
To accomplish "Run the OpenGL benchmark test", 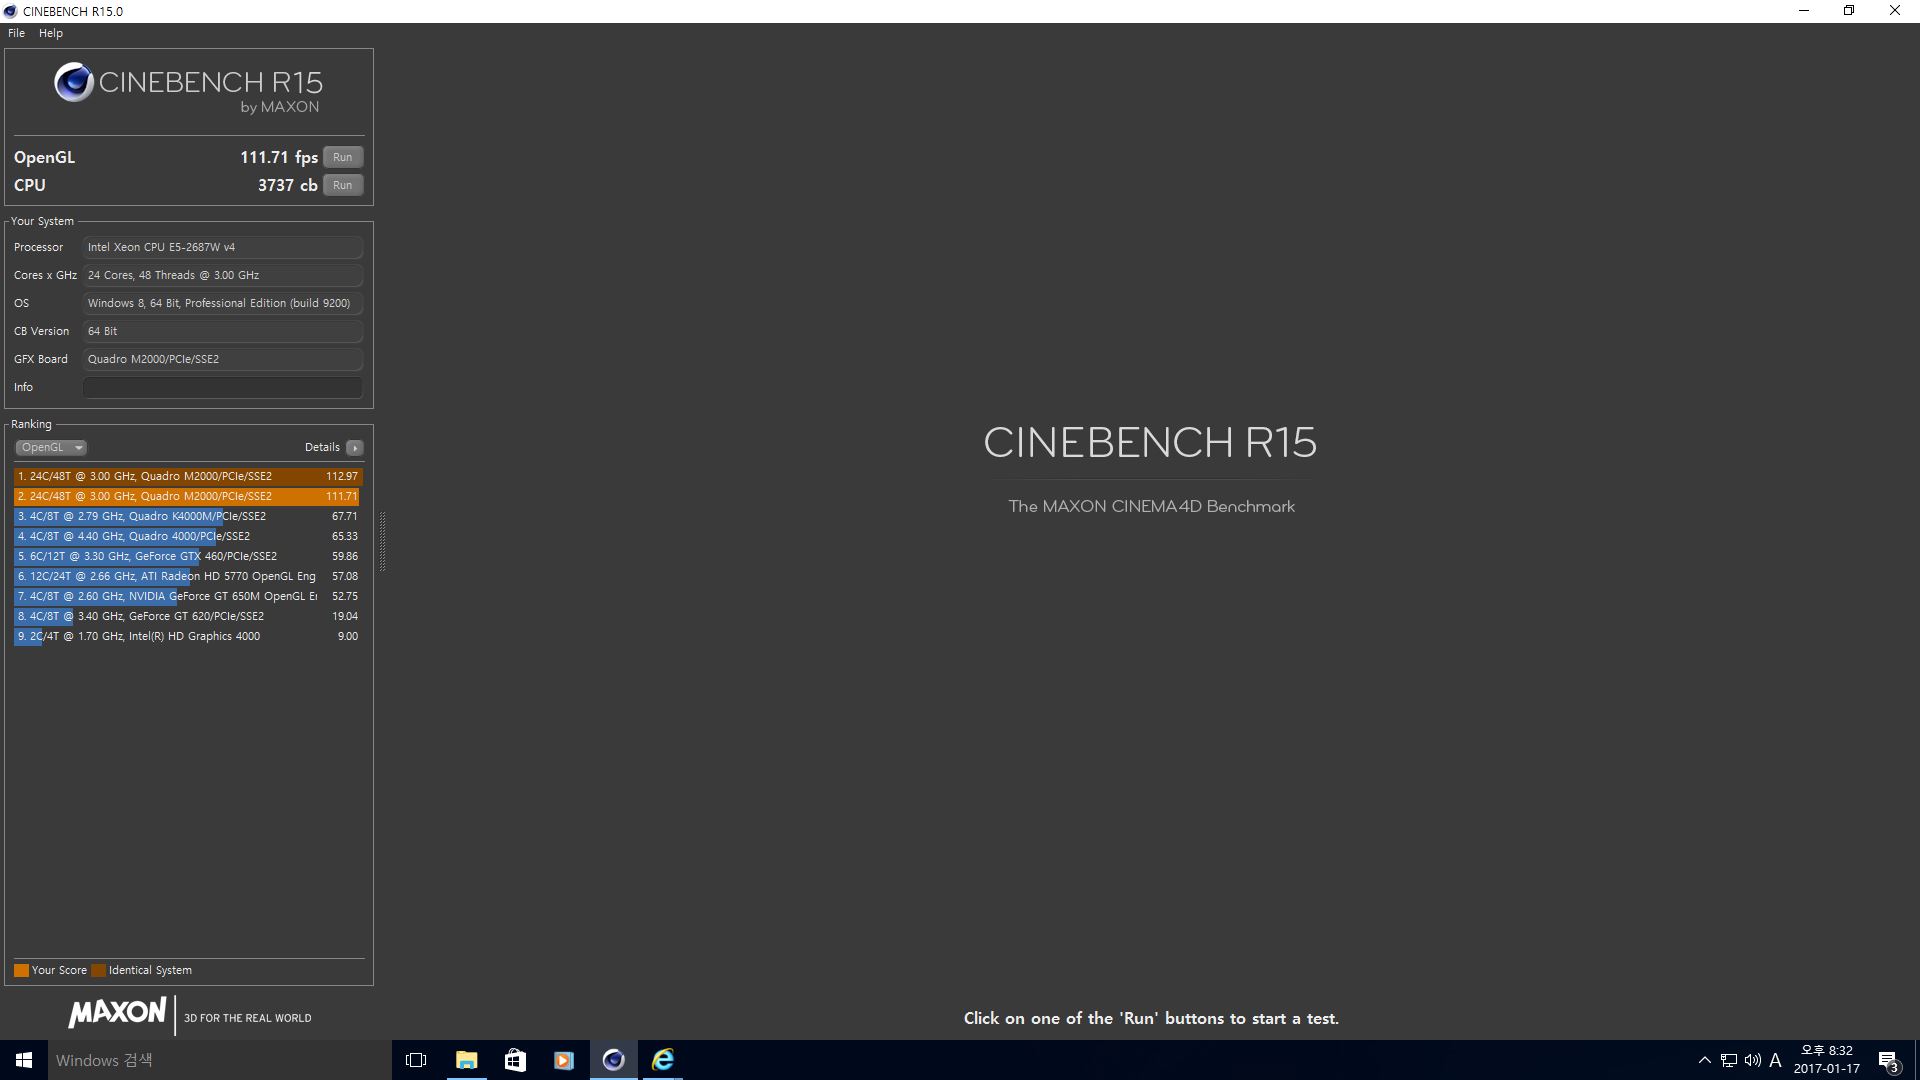I will (342, 157).
